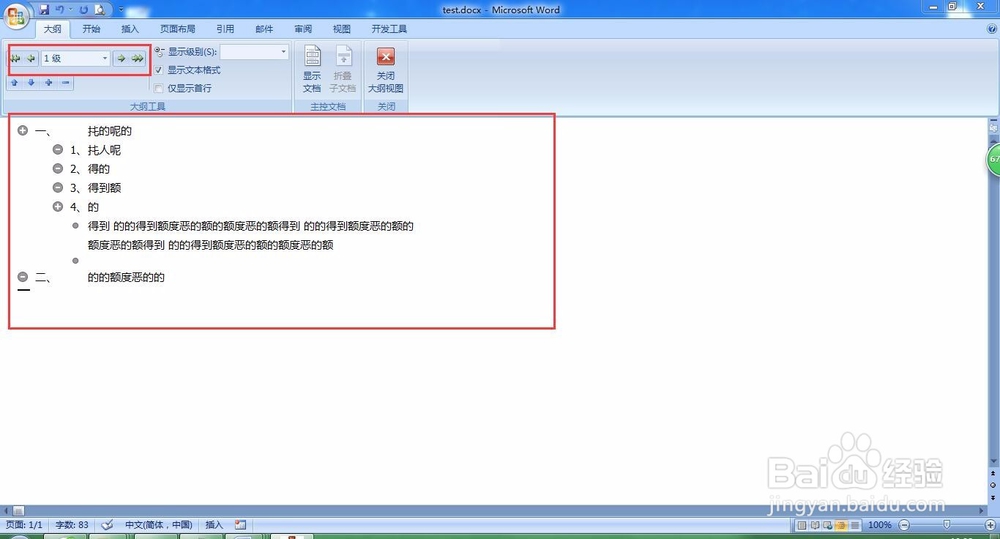Click the proofing check icon in status bar

tap(107, 524)
